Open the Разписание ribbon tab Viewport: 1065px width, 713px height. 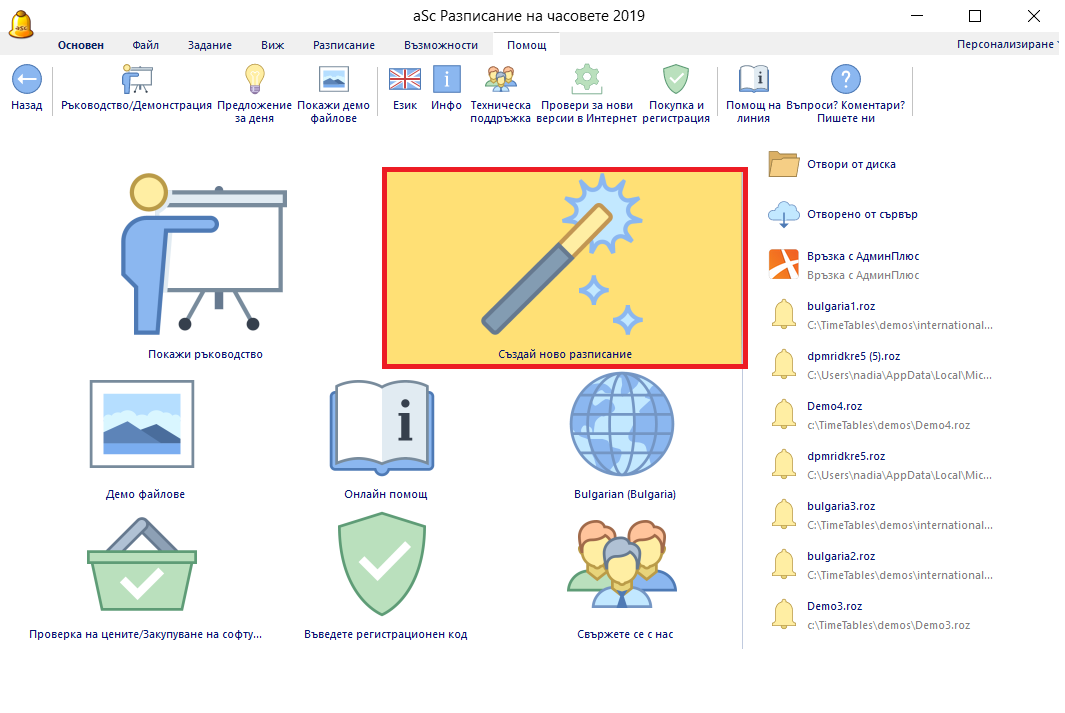344,45
